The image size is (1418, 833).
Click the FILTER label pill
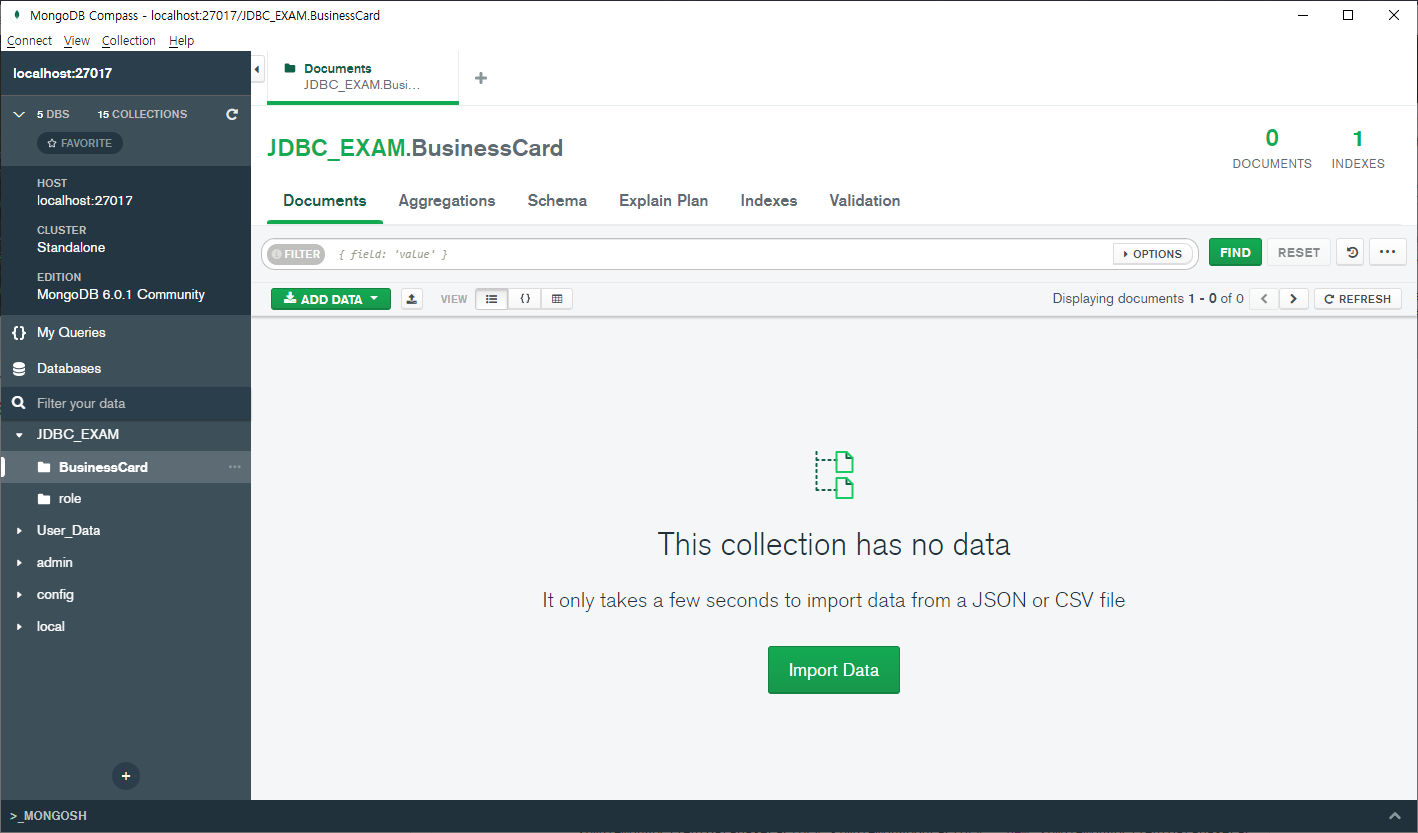(x=296, y=254)
